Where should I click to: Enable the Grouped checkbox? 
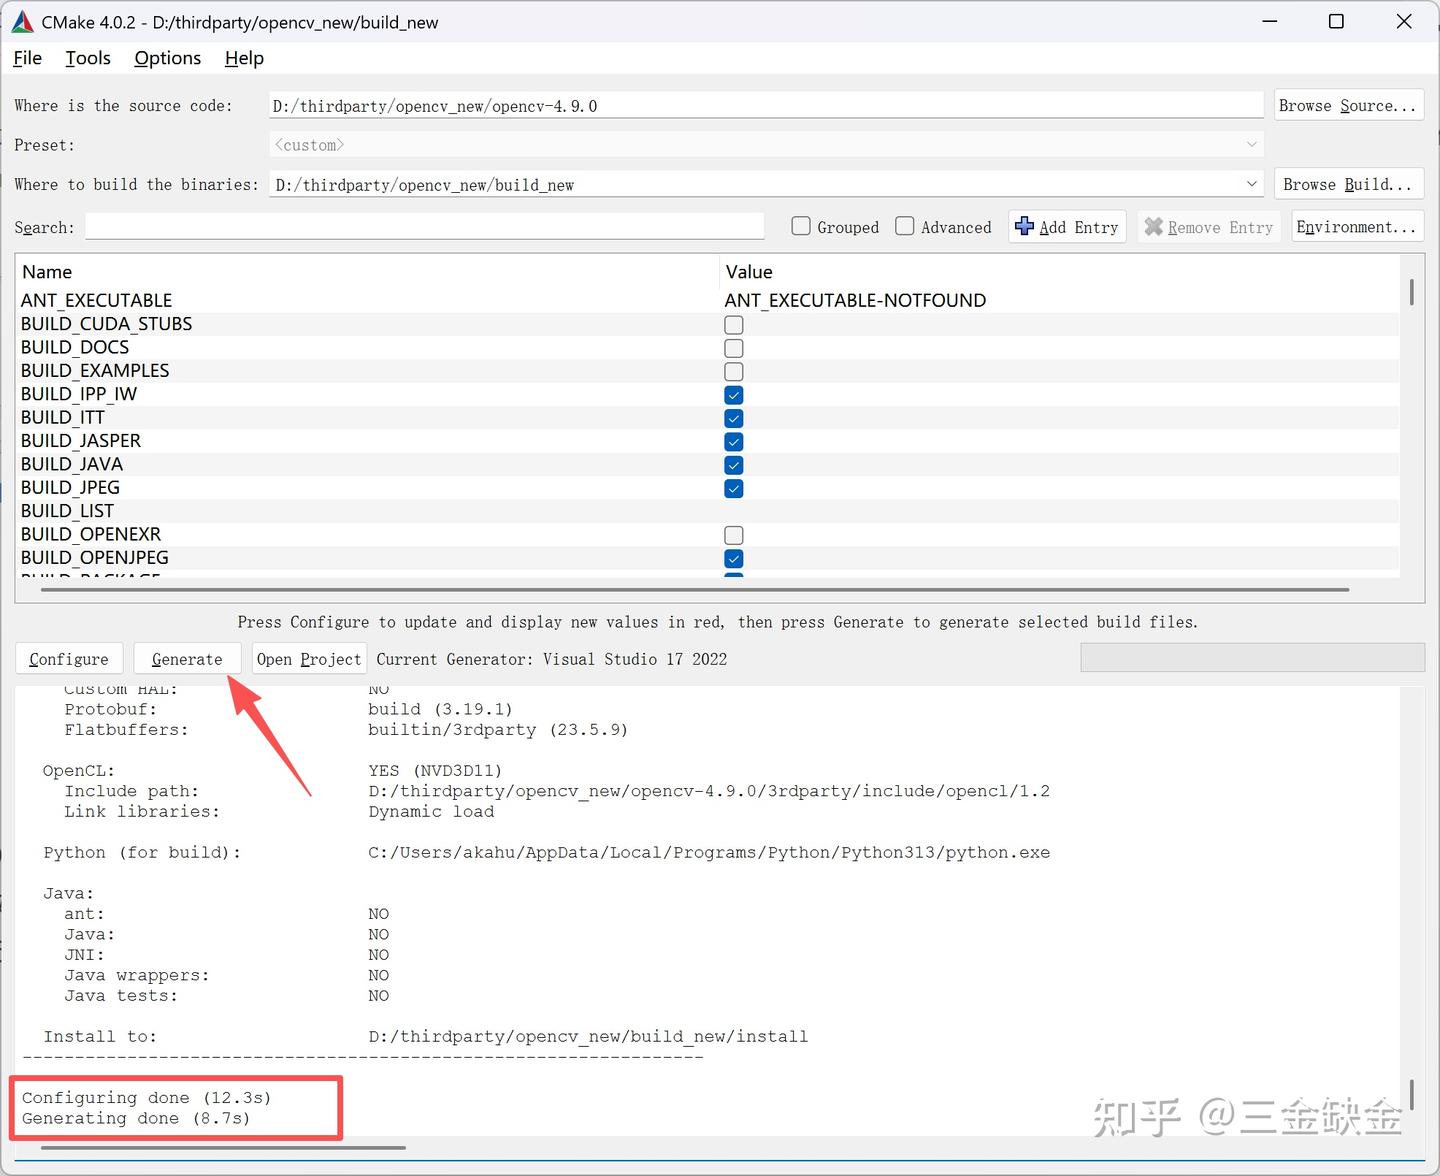click(x=800, y=226)
